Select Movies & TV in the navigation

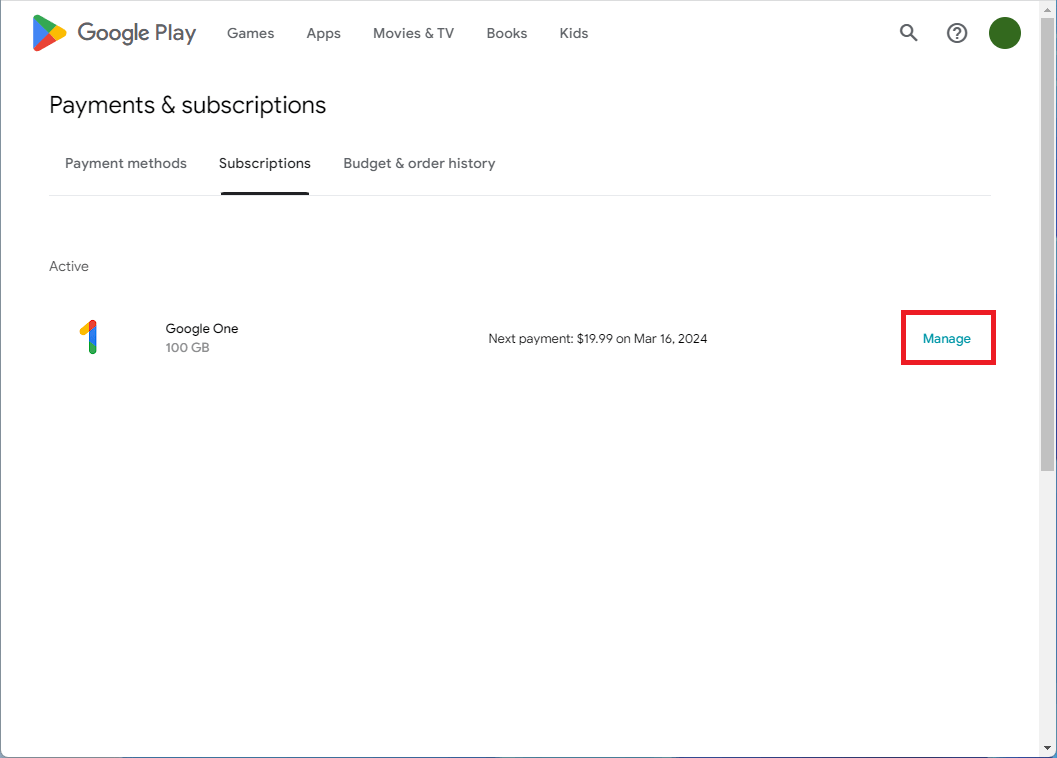pos(413,33)
